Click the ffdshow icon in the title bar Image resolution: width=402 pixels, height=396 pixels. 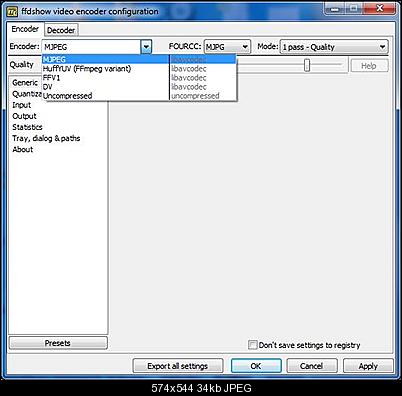[x=12, y=12]
